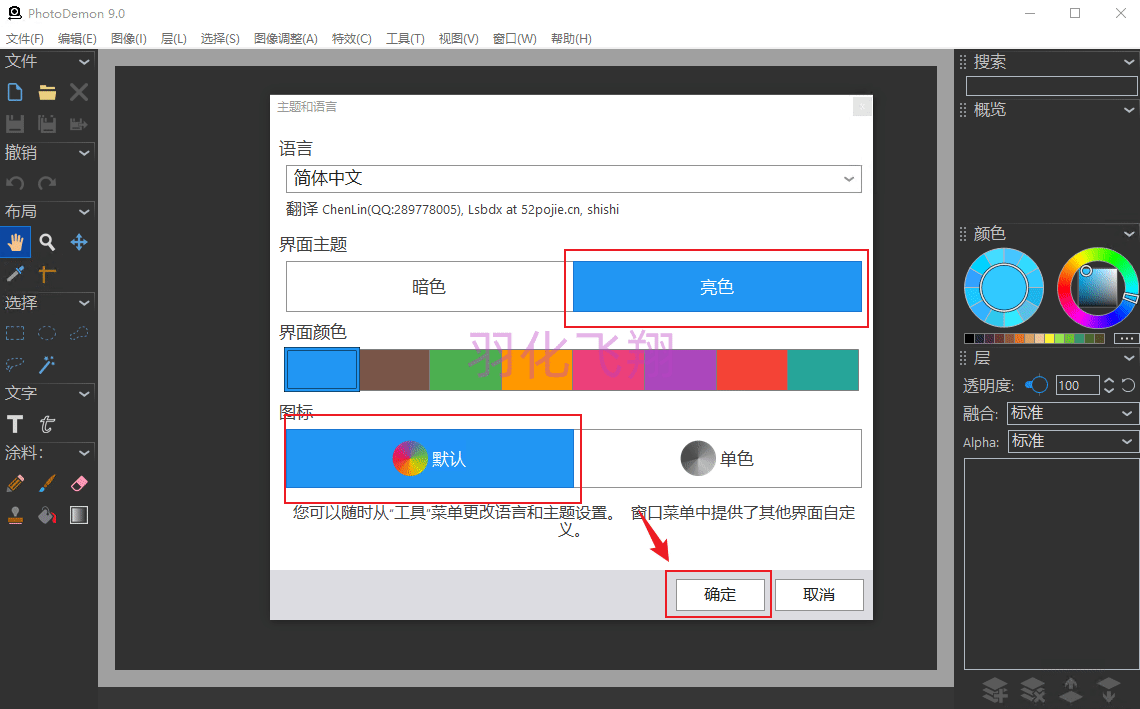1140x709 pixels.
Task: Choose the 暗色 dark interface theme
Action: [429, 287]
